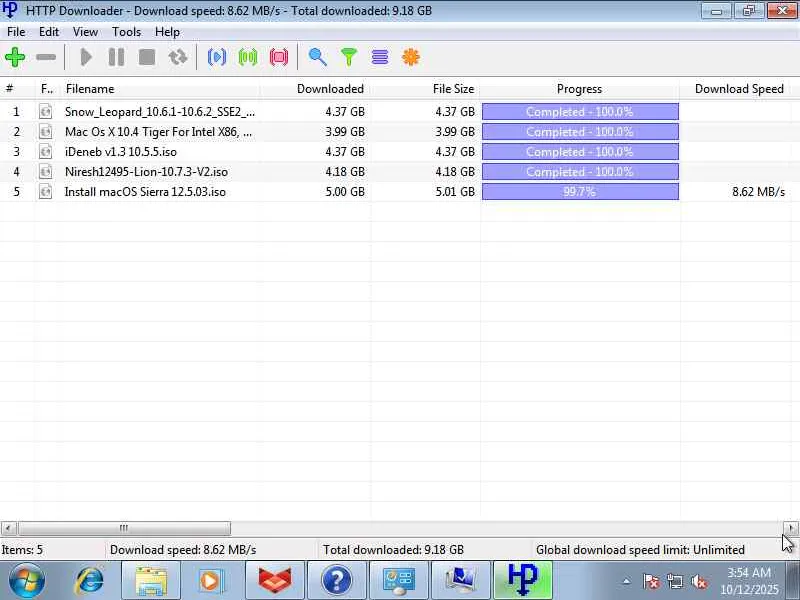Click the file icon beside Install macOS Sierra
The height and width of the screenshot is (600, 800).
pyautogui.click(x=45, y=192)
